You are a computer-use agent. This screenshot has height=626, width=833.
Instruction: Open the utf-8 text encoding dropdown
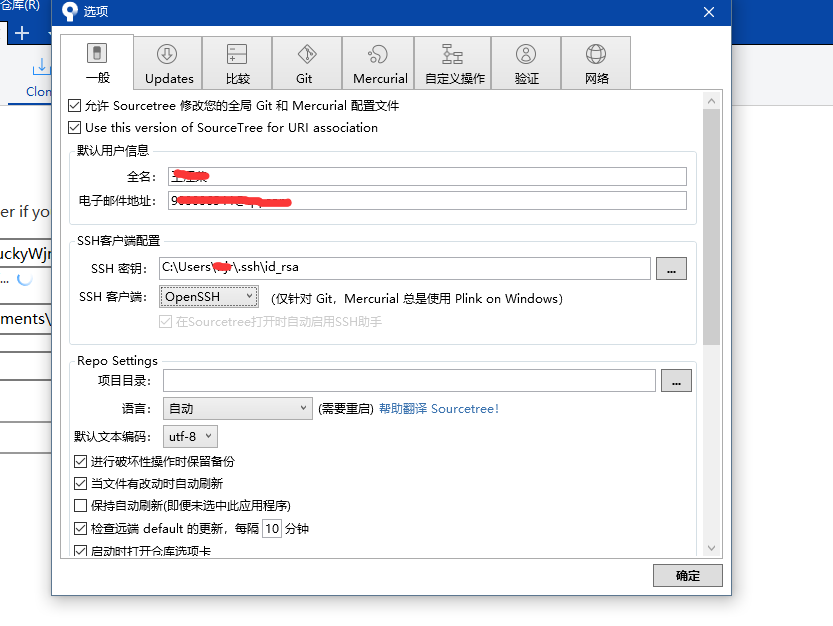click(x=190, y=436)
